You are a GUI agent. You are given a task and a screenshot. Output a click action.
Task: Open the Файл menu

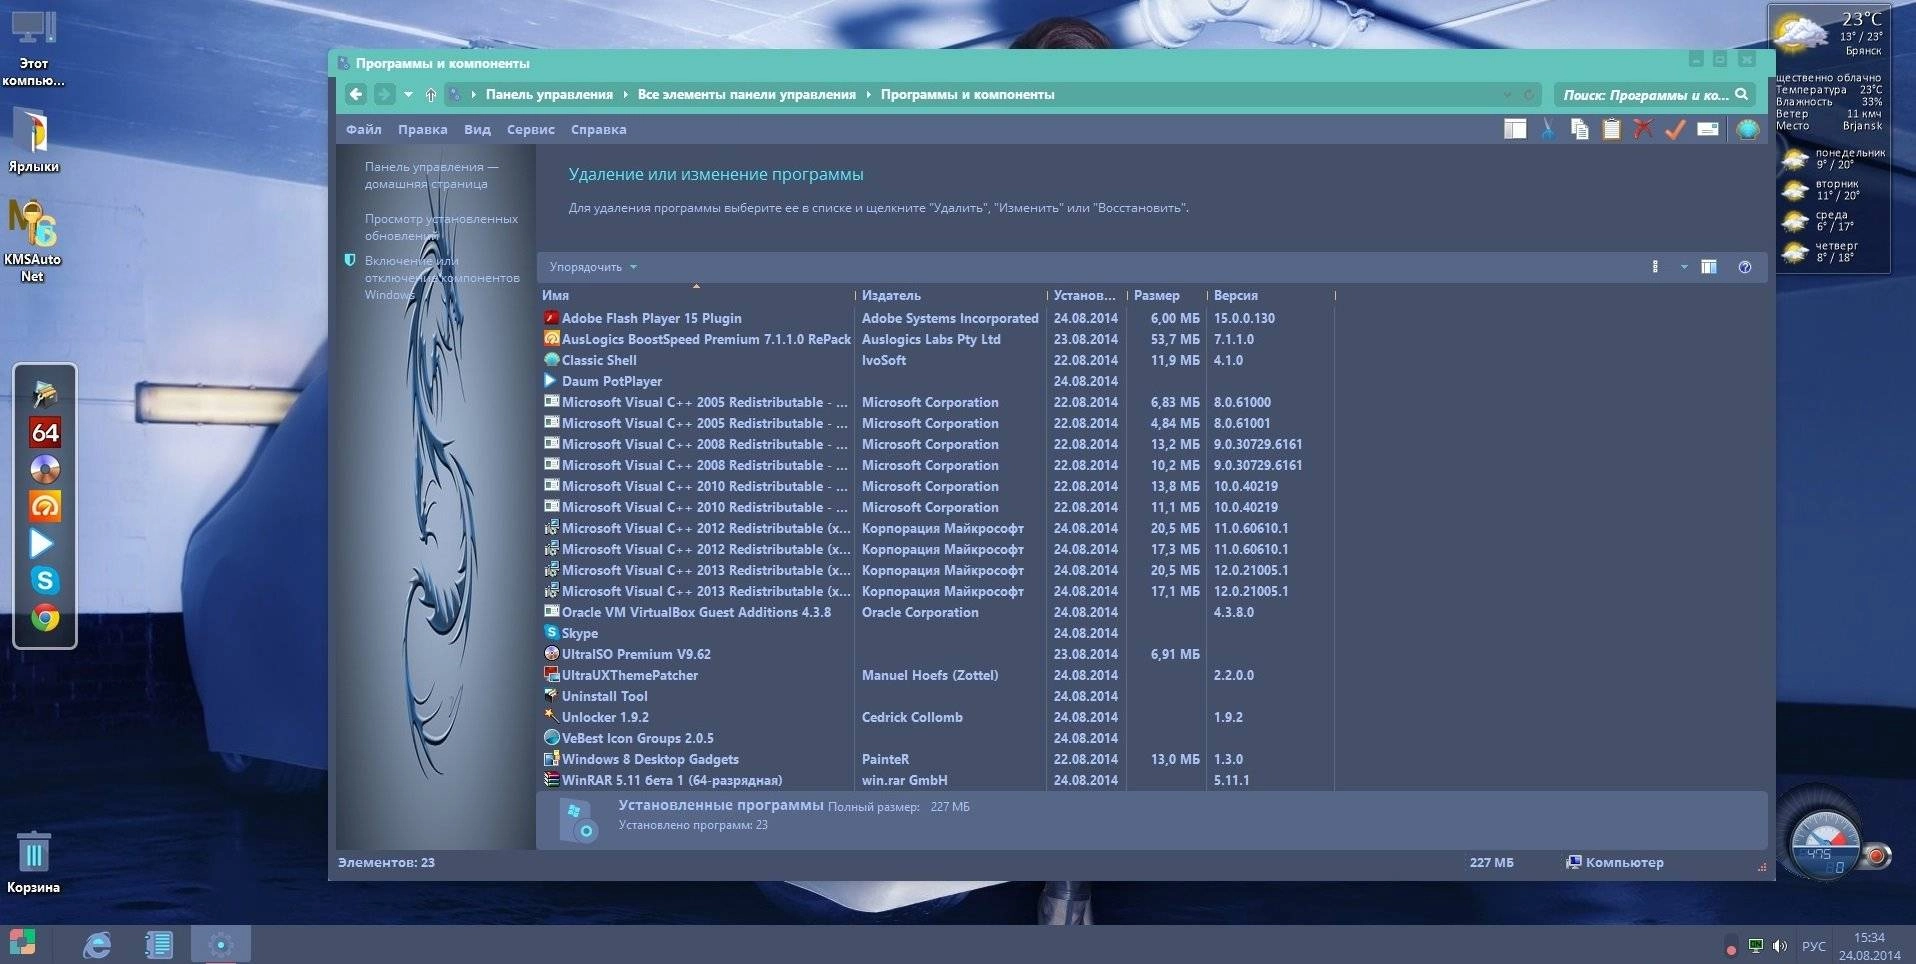point(364,129)
